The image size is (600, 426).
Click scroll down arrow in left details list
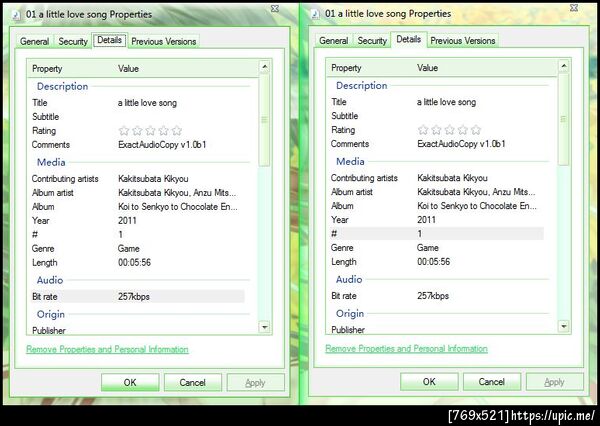[264, 327]
